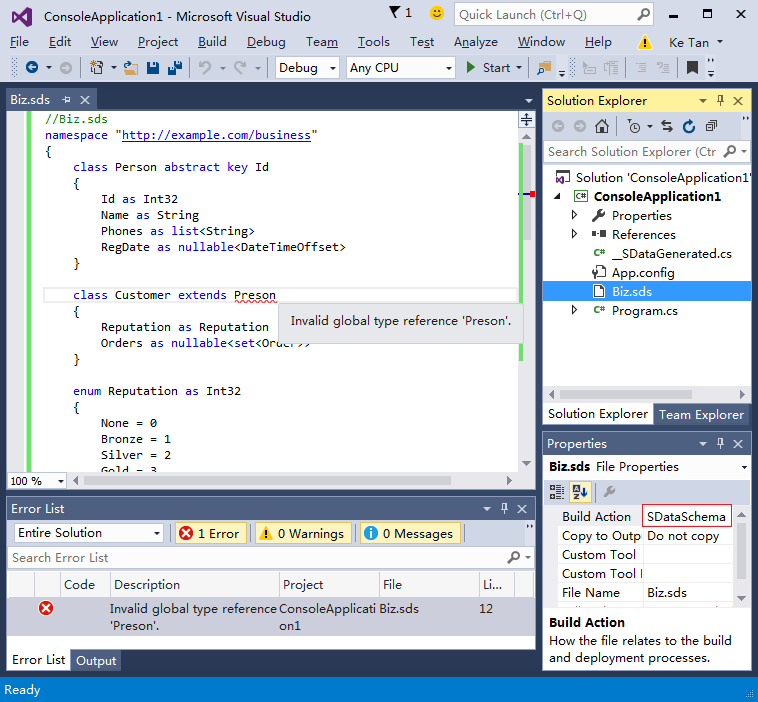This screenshot has width=758, height=702.
Task: Click Solution Explorer Sync with Active Document icon
Action: coord(667,127)
